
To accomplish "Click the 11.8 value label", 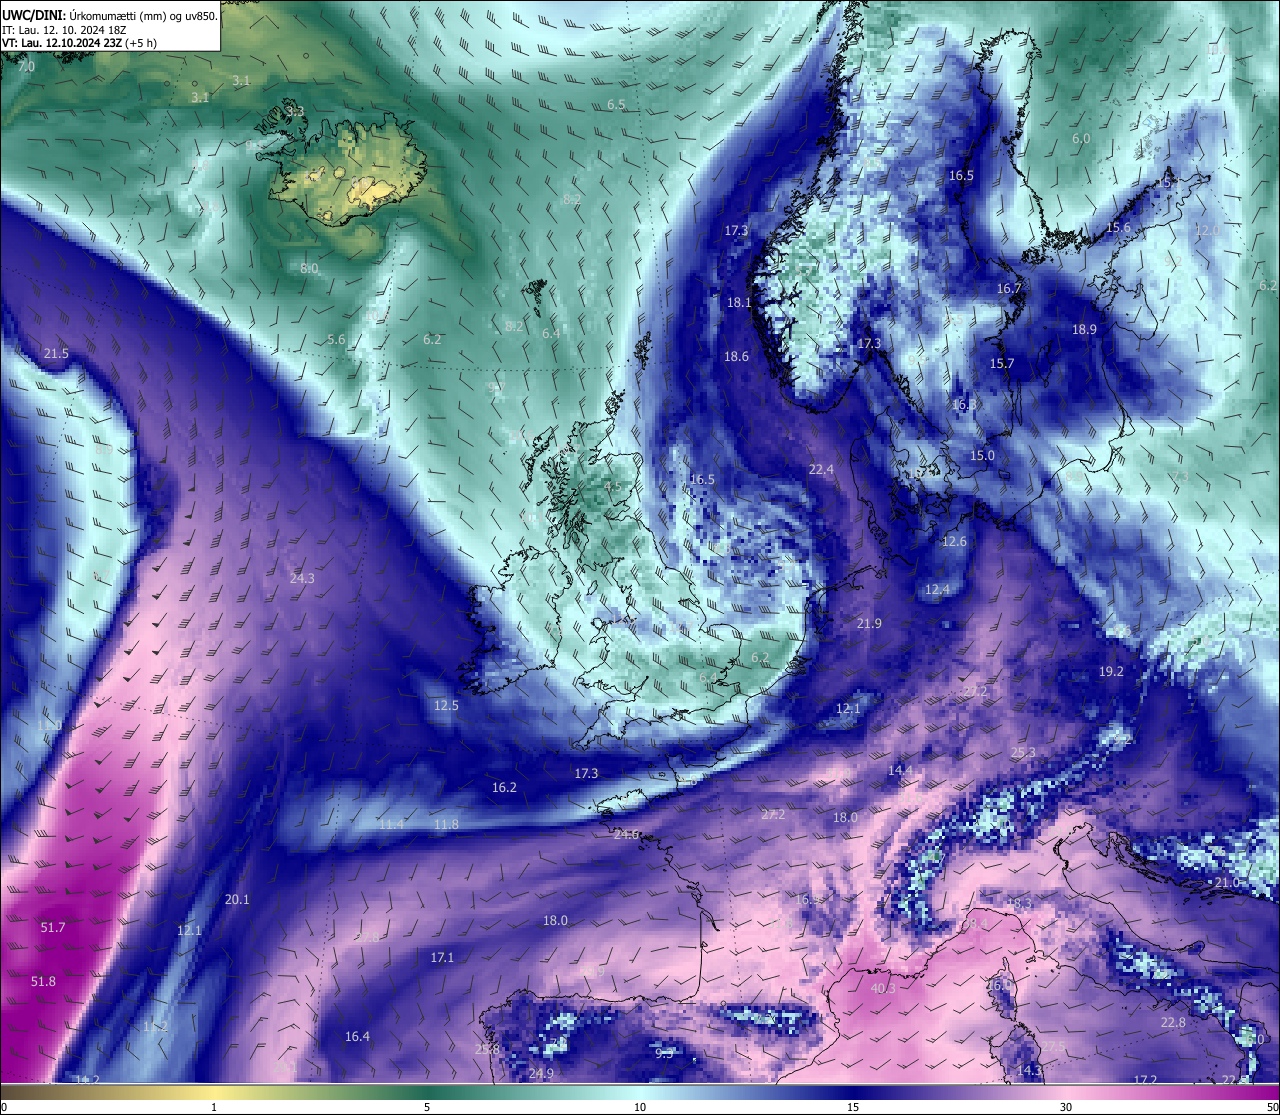I will pos(446,825).
